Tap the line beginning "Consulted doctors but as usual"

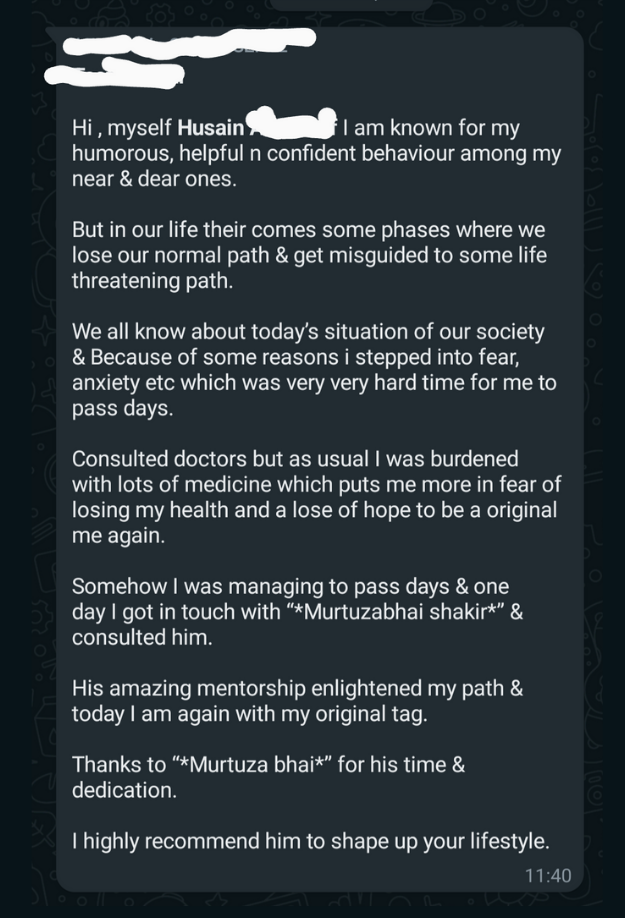click(x=295, y=458)
